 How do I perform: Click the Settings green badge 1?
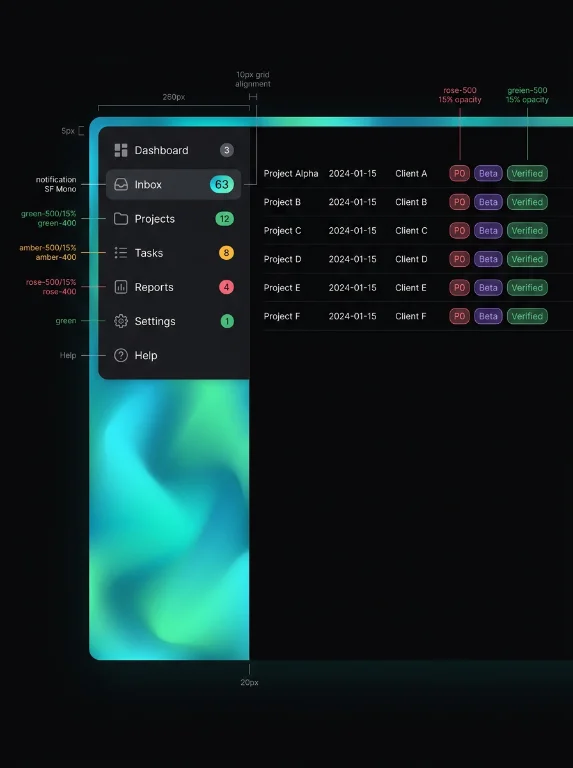pos(227,321)
